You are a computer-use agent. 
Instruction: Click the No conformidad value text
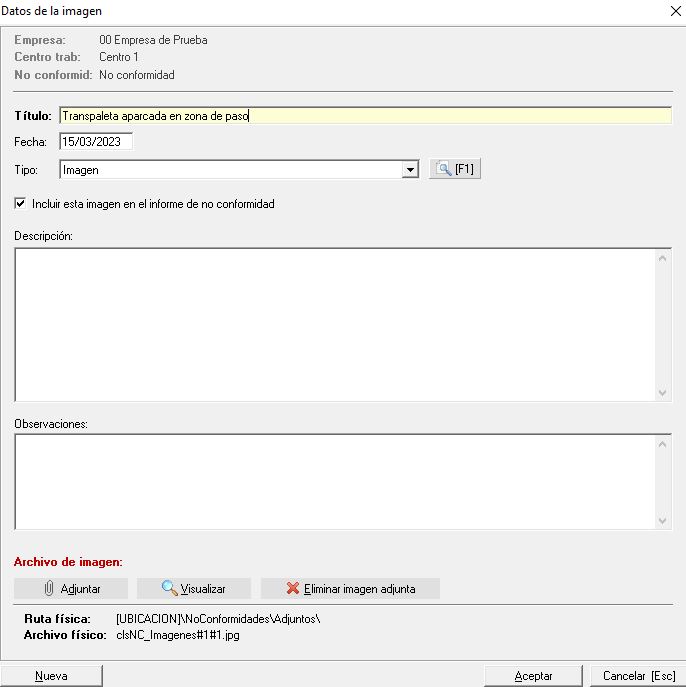click(x=137, y=75)
